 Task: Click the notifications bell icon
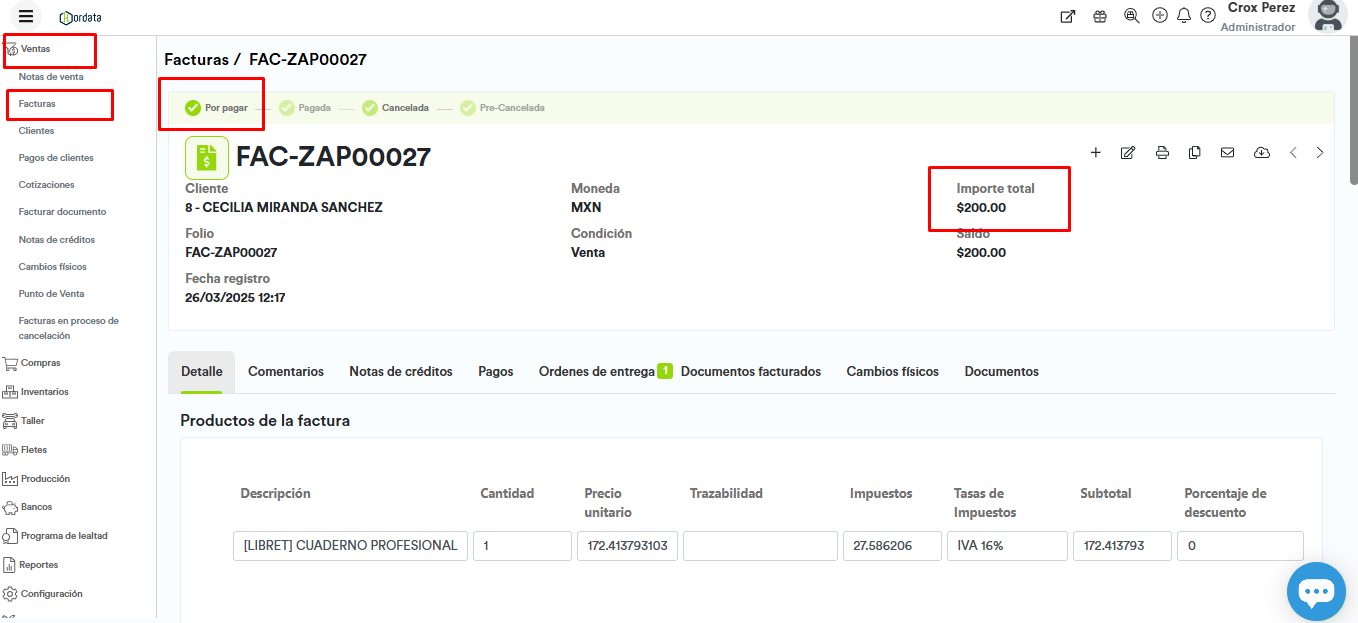coord(1184,16)
